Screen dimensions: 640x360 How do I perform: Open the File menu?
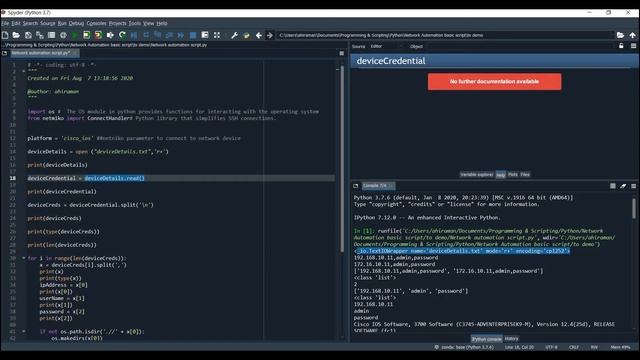pyautogui.click(x=5, y=23)
